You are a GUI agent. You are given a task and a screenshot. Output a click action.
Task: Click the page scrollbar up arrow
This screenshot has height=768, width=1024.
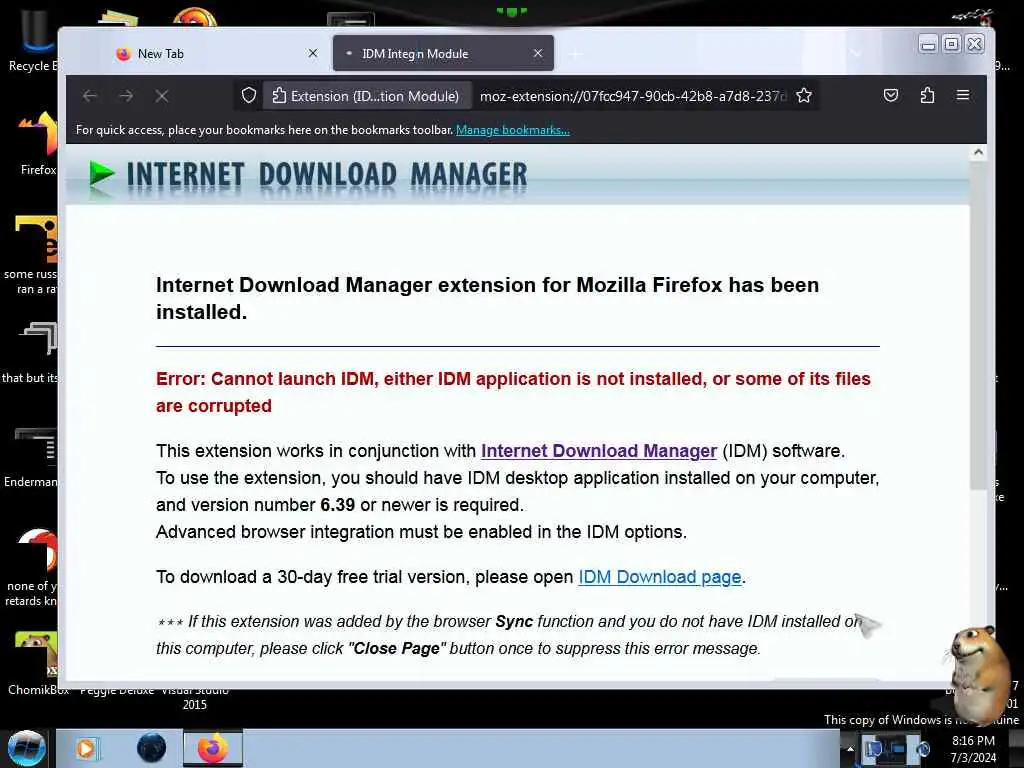click(978, 152)
